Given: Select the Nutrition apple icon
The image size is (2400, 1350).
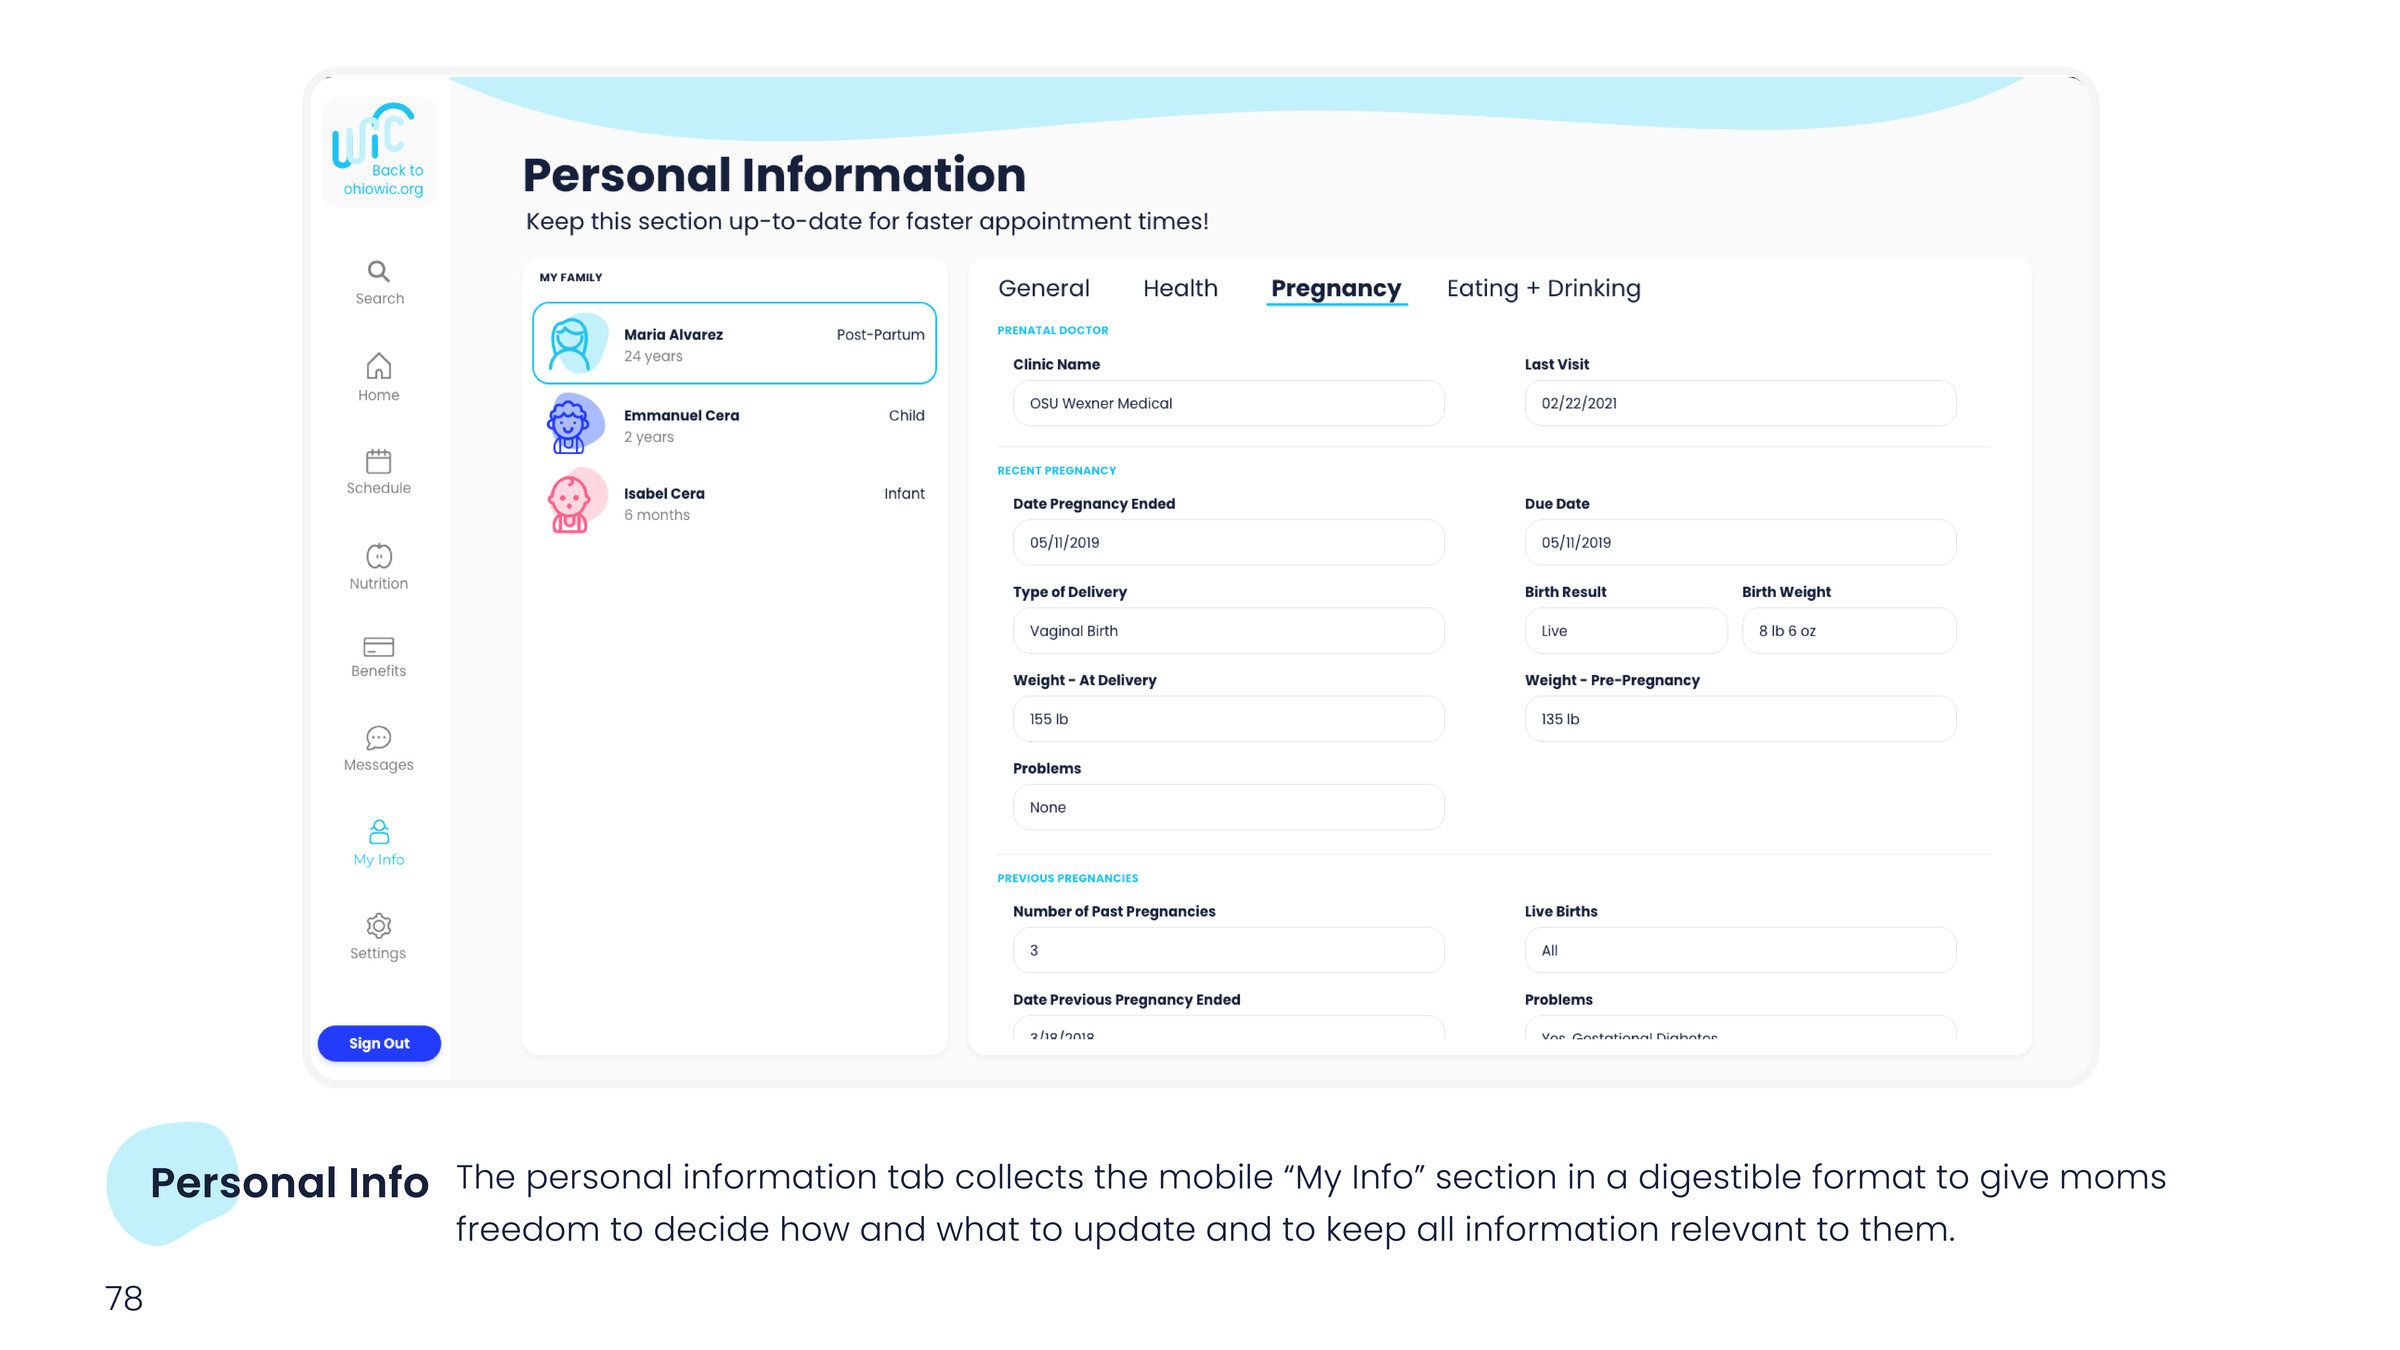Looking at the screenshot, I should [x=378, y=556].
